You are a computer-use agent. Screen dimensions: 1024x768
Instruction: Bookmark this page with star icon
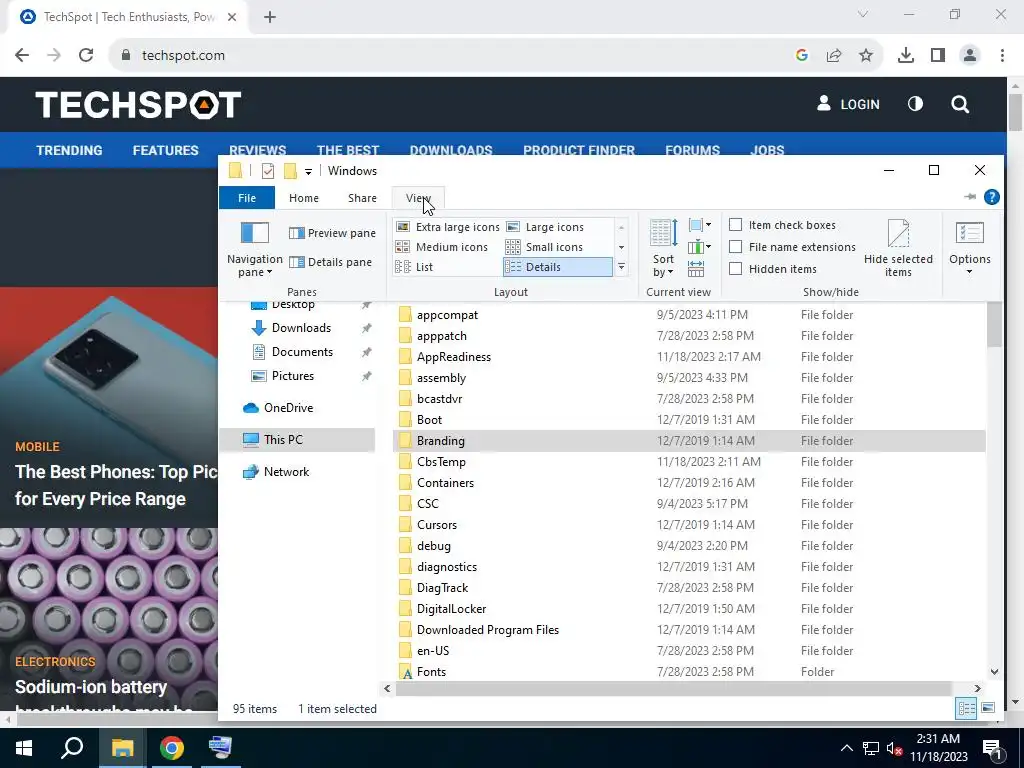coord(866,56)
